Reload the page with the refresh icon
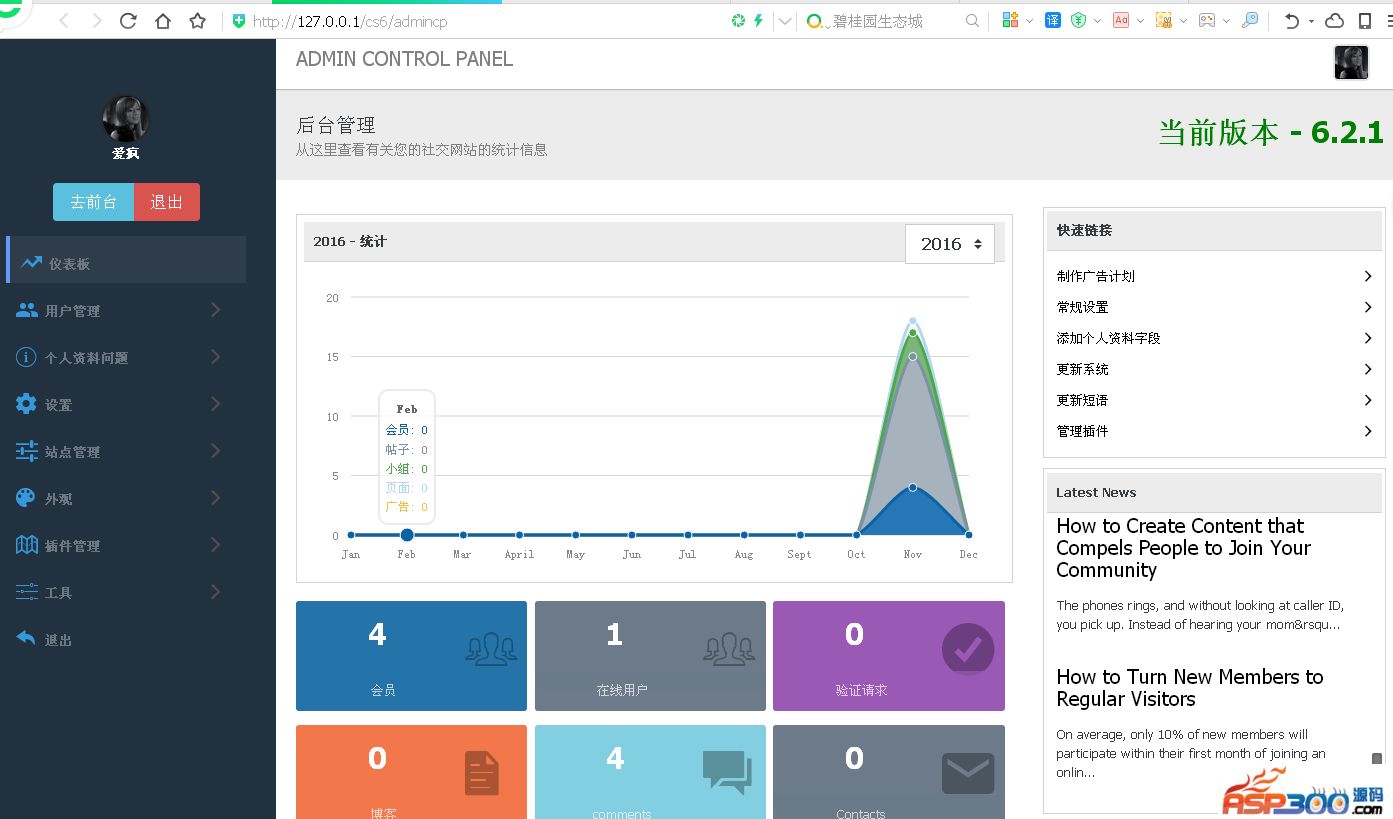Screen dimensions: 1393x819 pos(128,21)
